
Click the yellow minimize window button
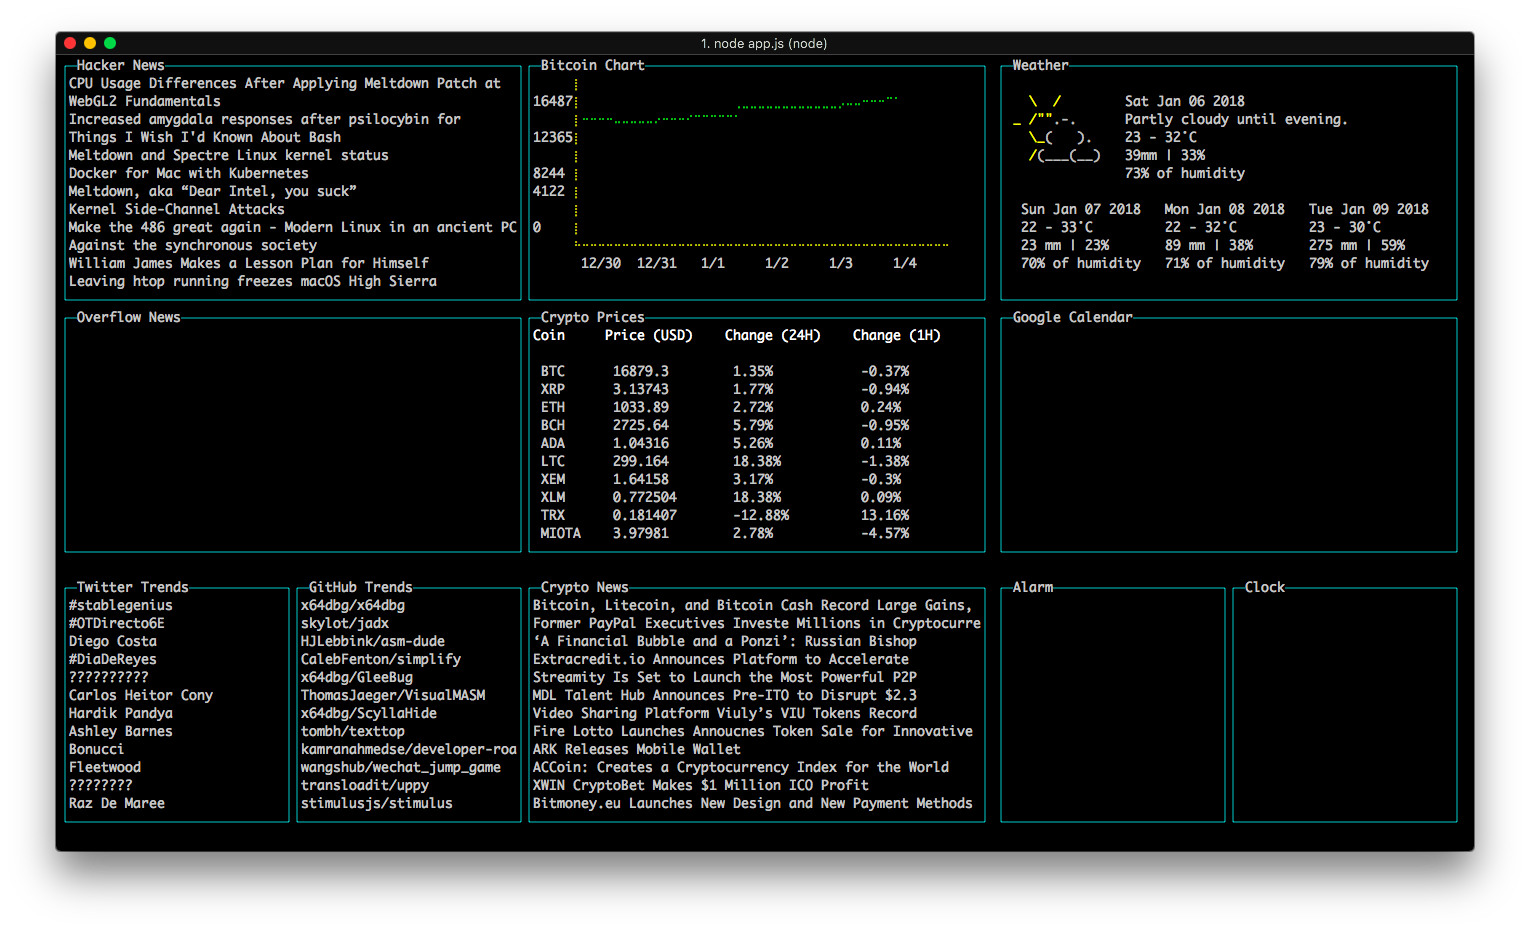point(90,43)
